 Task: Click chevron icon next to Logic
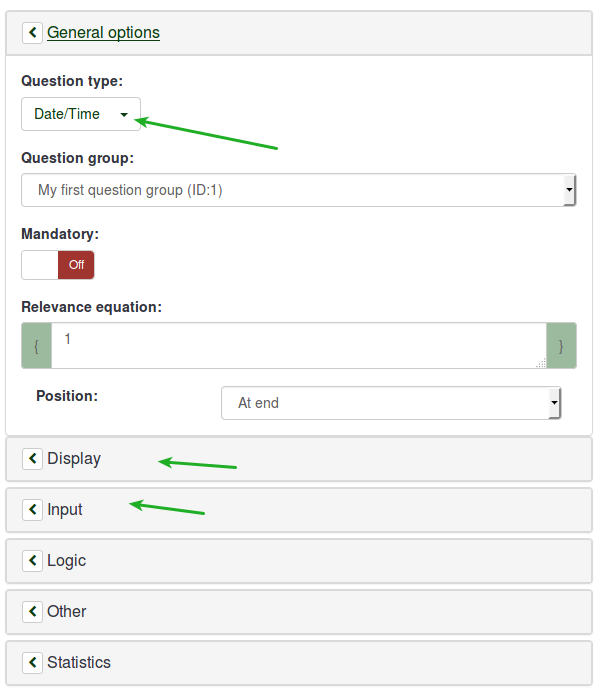(32, 560)
